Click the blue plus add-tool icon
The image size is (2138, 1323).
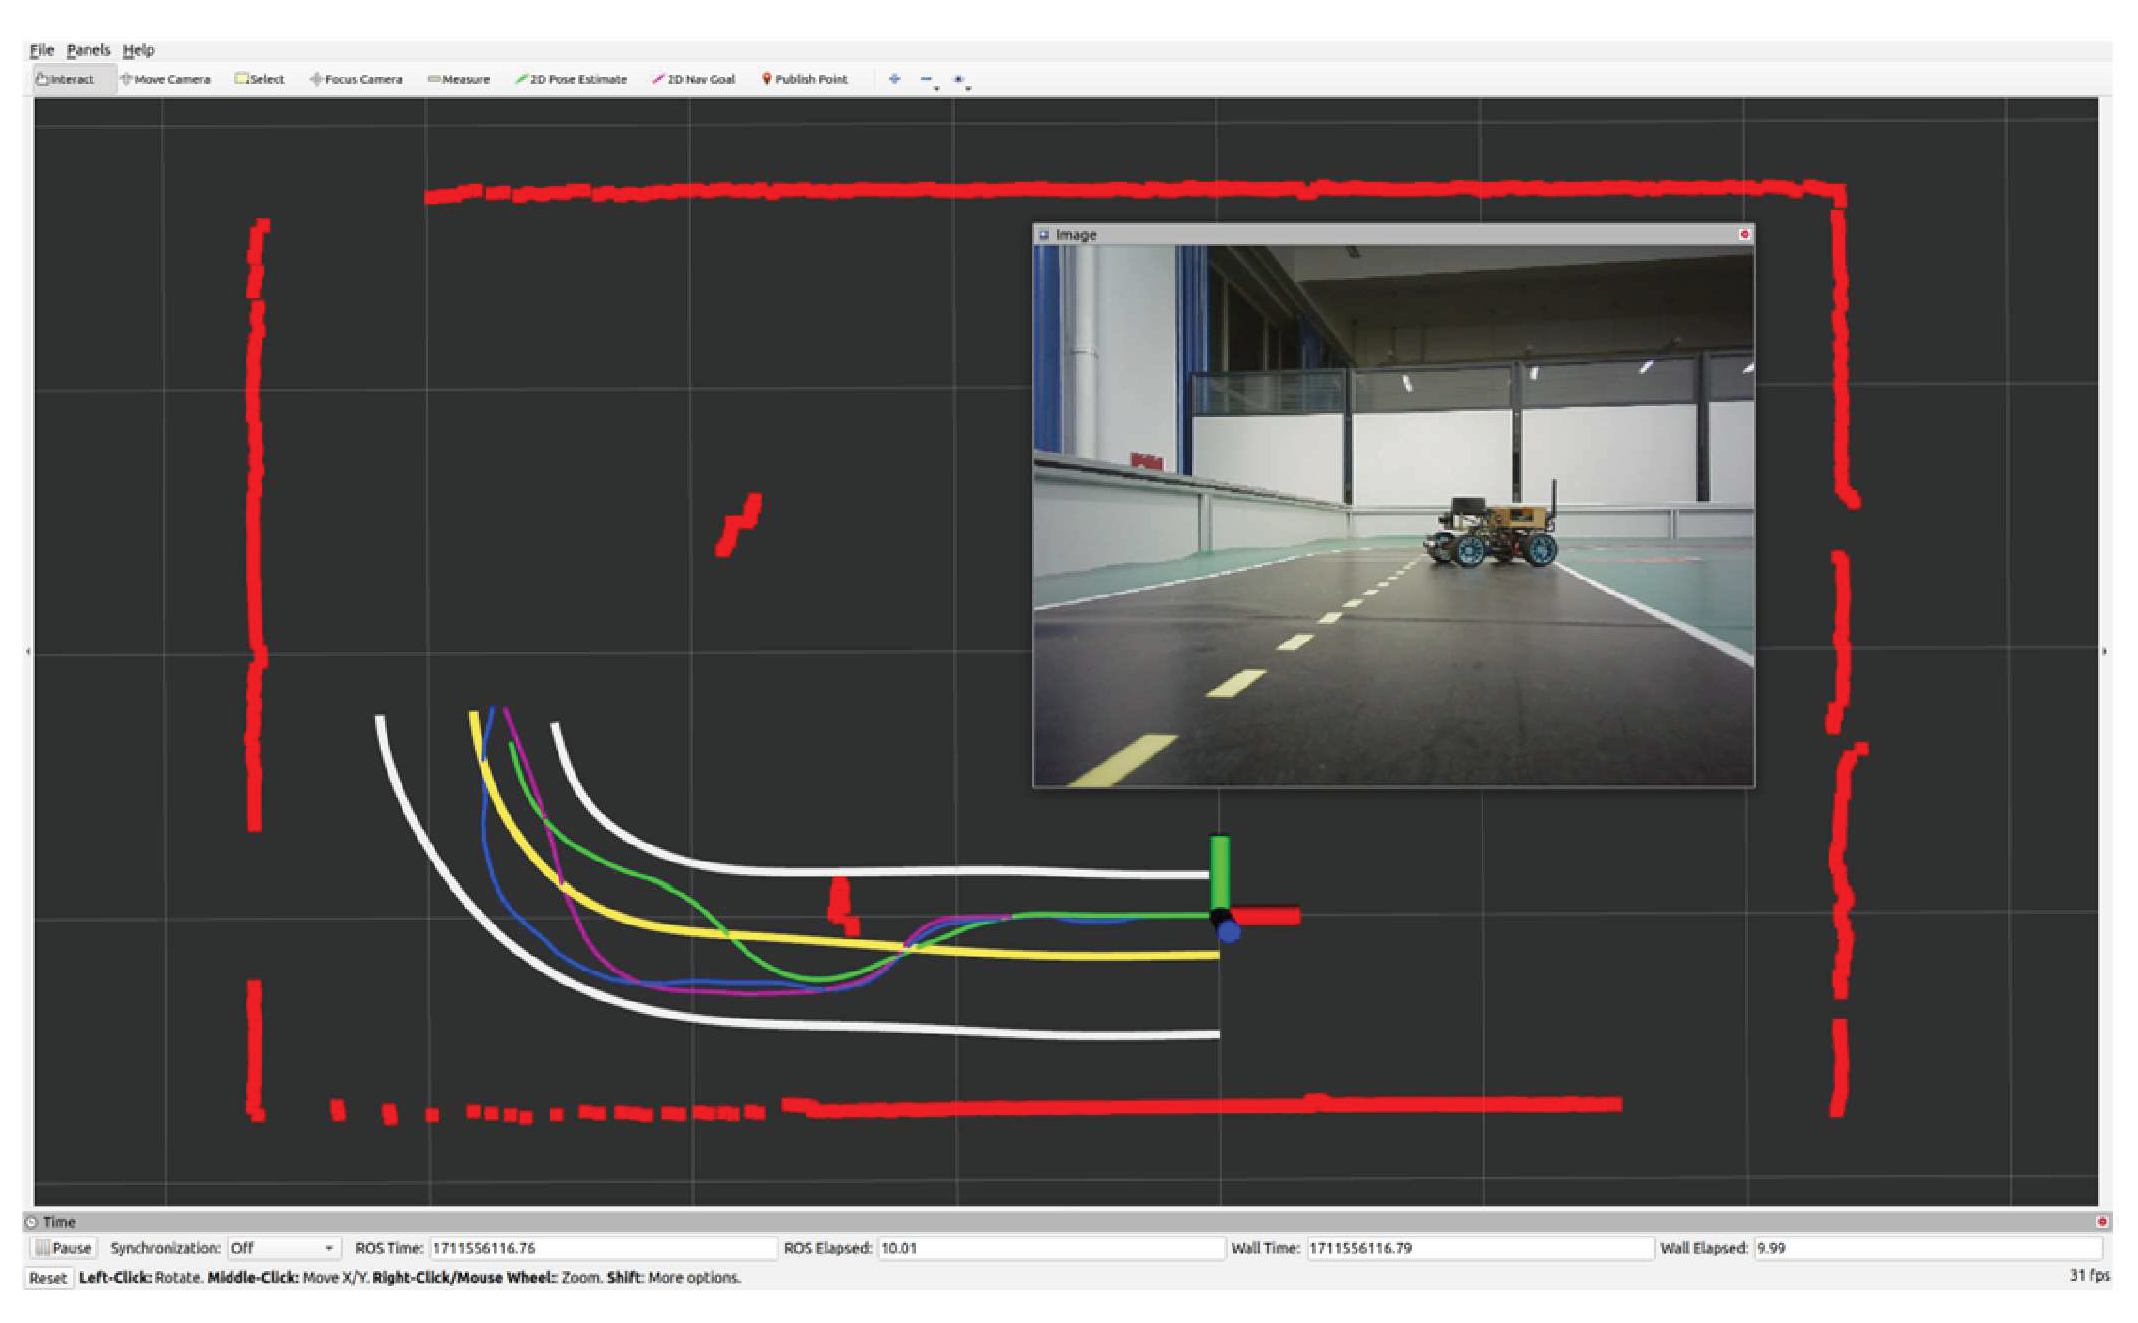tap(894, 79)
